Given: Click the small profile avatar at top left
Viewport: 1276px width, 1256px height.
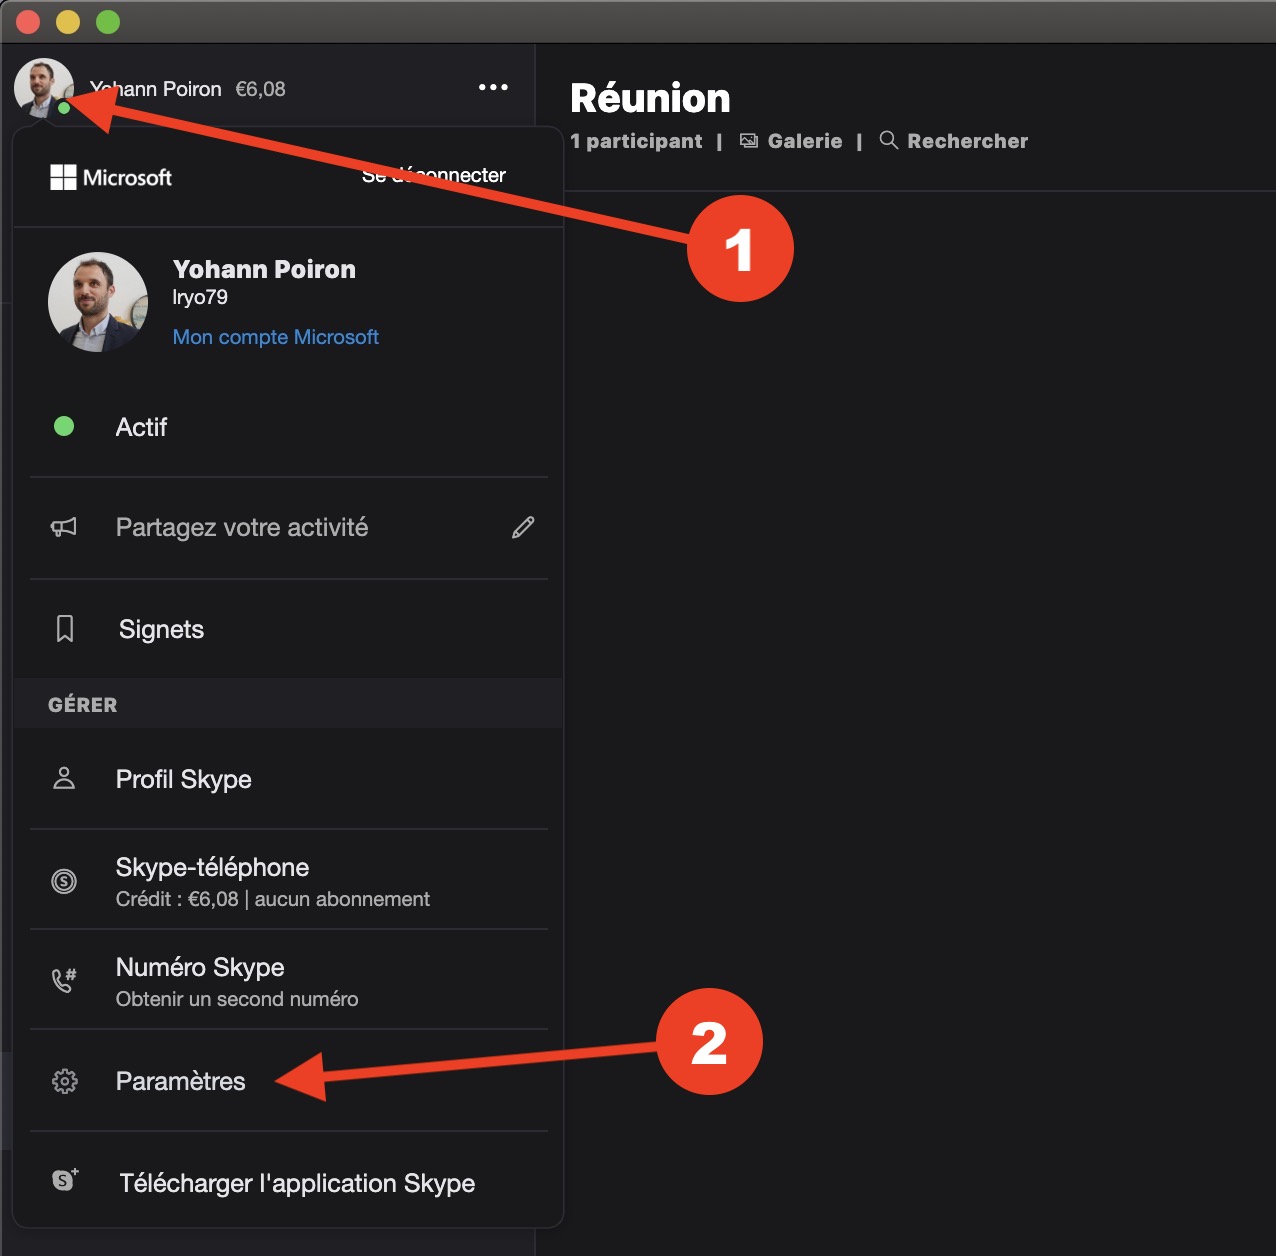Looking at the screenshot, I should point(43,87).
